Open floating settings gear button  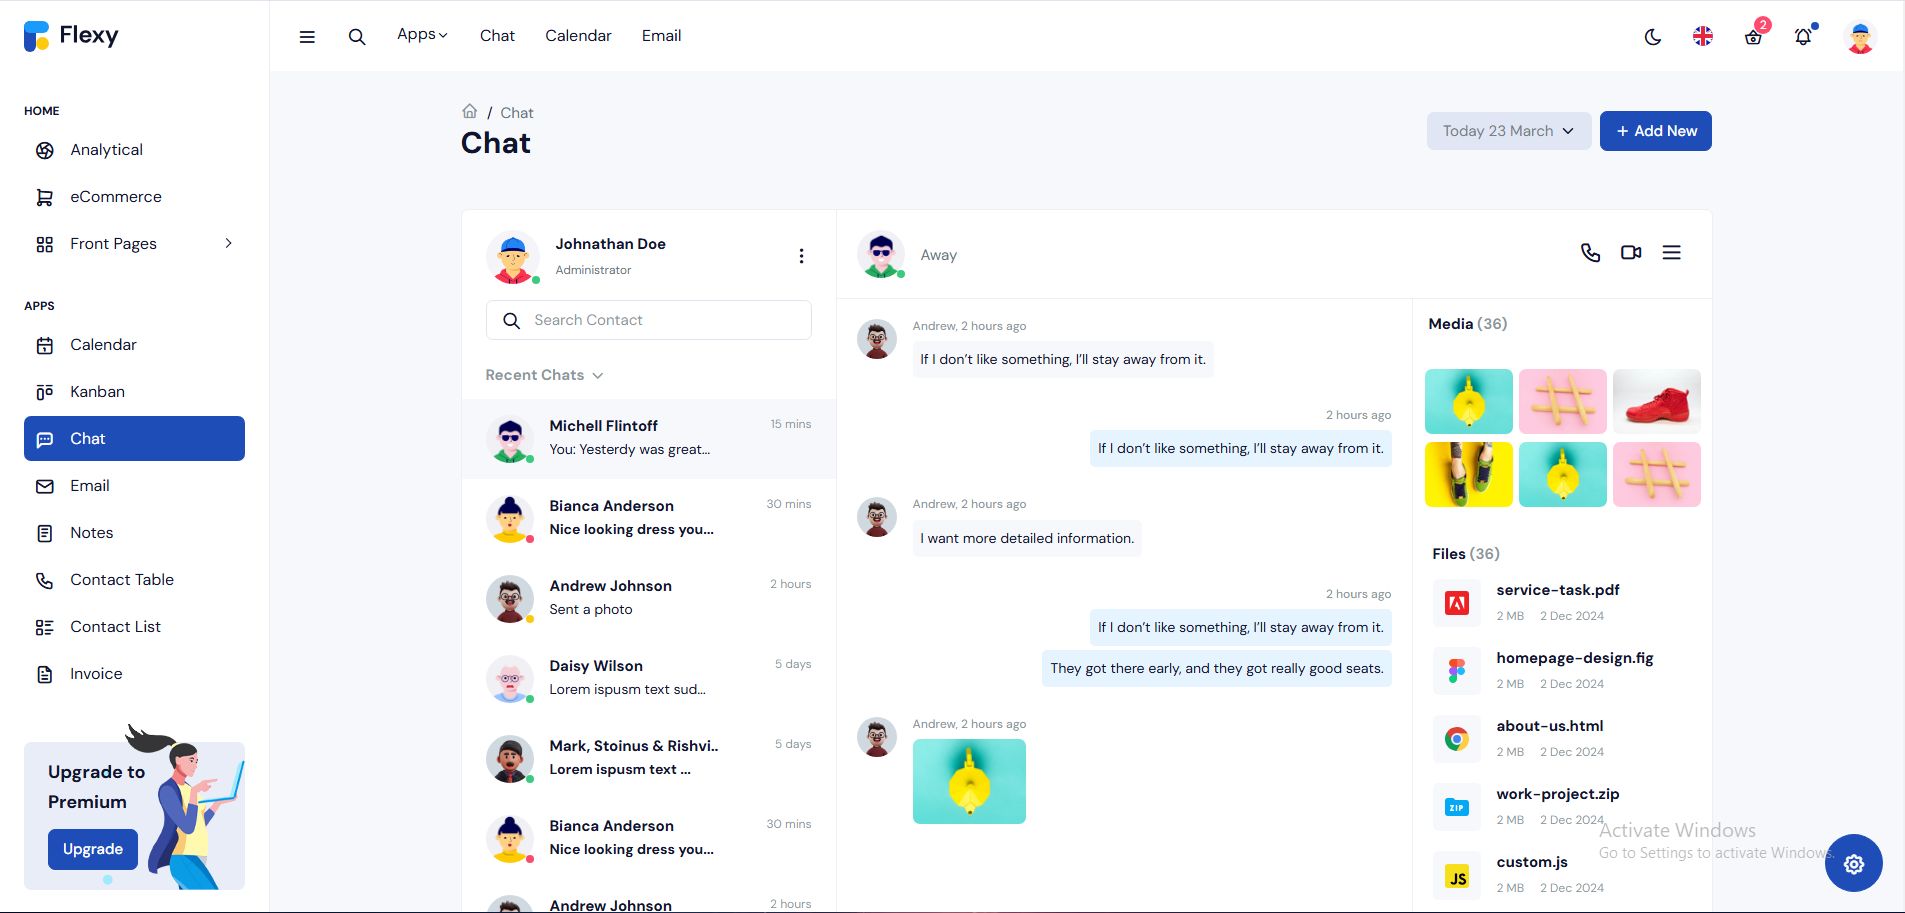pyautogui.click(x=1854, y=863)
